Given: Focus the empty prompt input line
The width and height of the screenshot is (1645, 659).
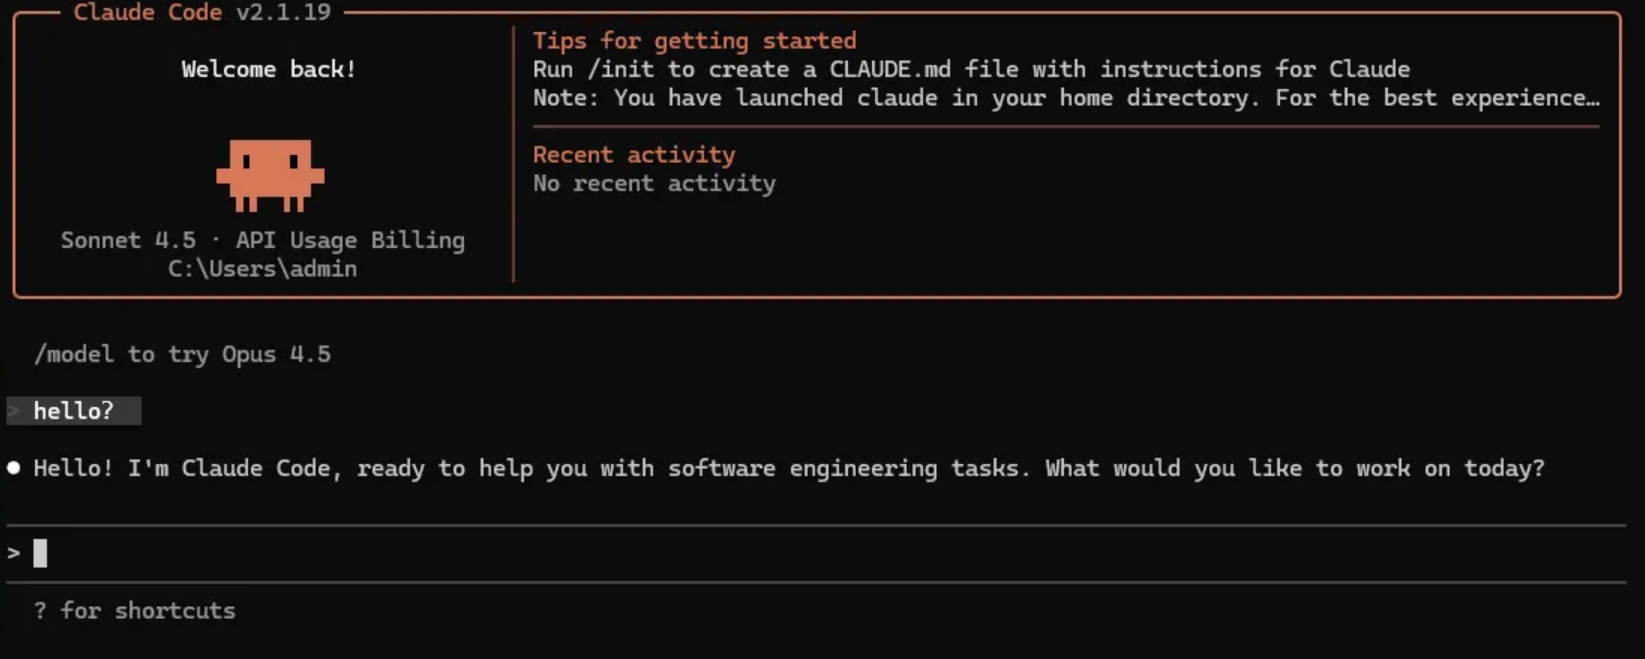Looking at the screenshot, I should click(x=800, y=553).
